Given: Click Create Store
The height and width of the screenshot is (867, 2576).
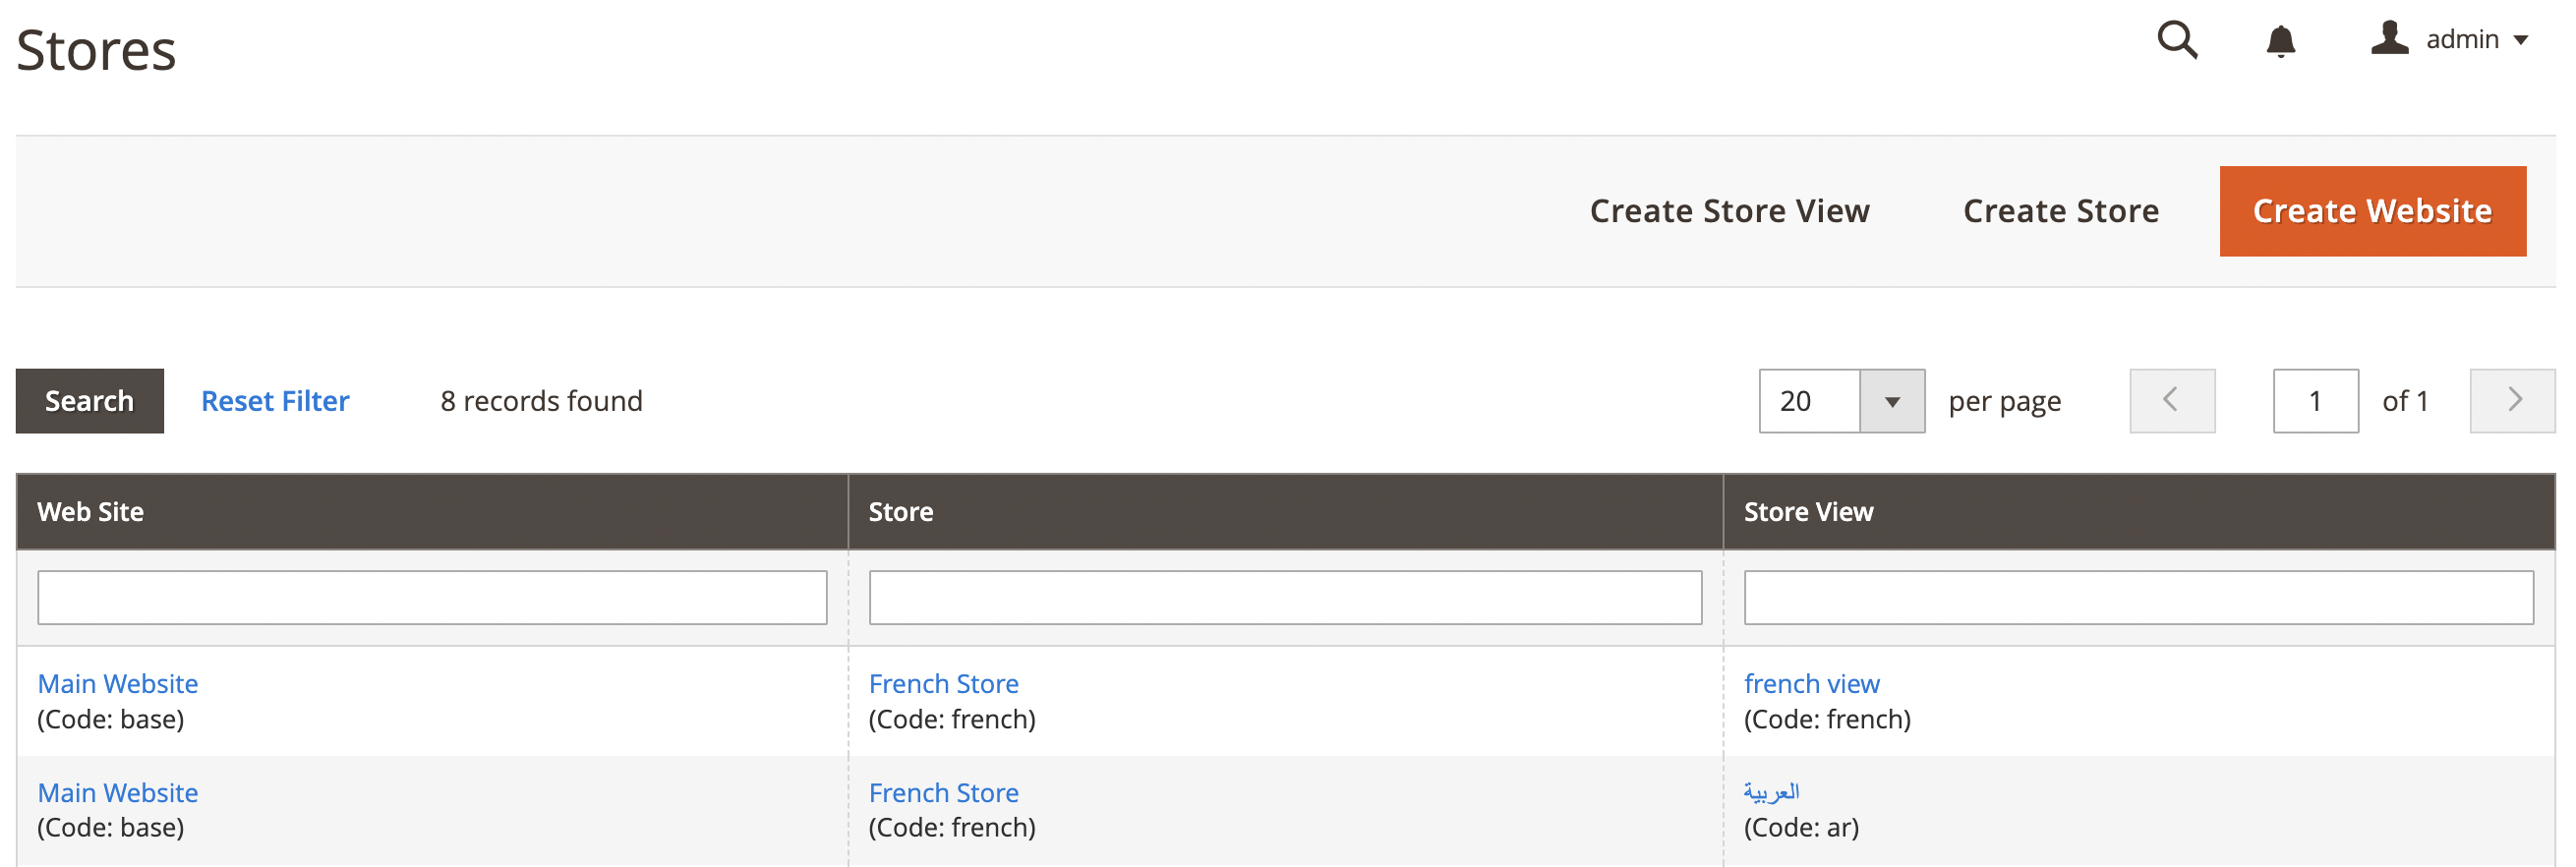Looking at the screenshot, I should pos(2060,211).
